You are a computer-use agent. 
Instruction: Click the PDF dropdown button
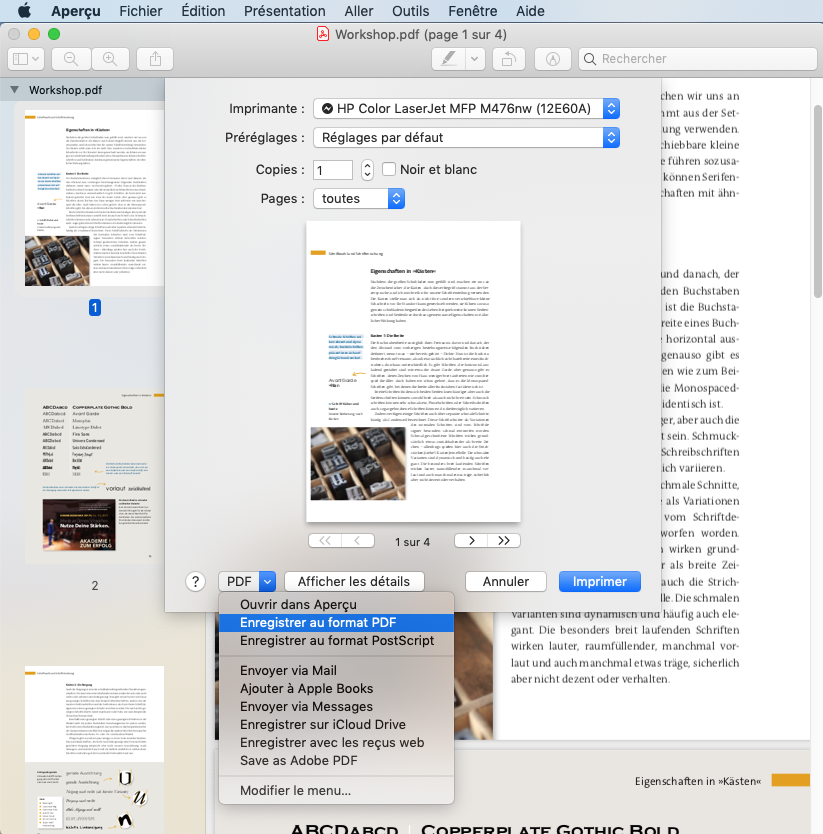point(247,581)
